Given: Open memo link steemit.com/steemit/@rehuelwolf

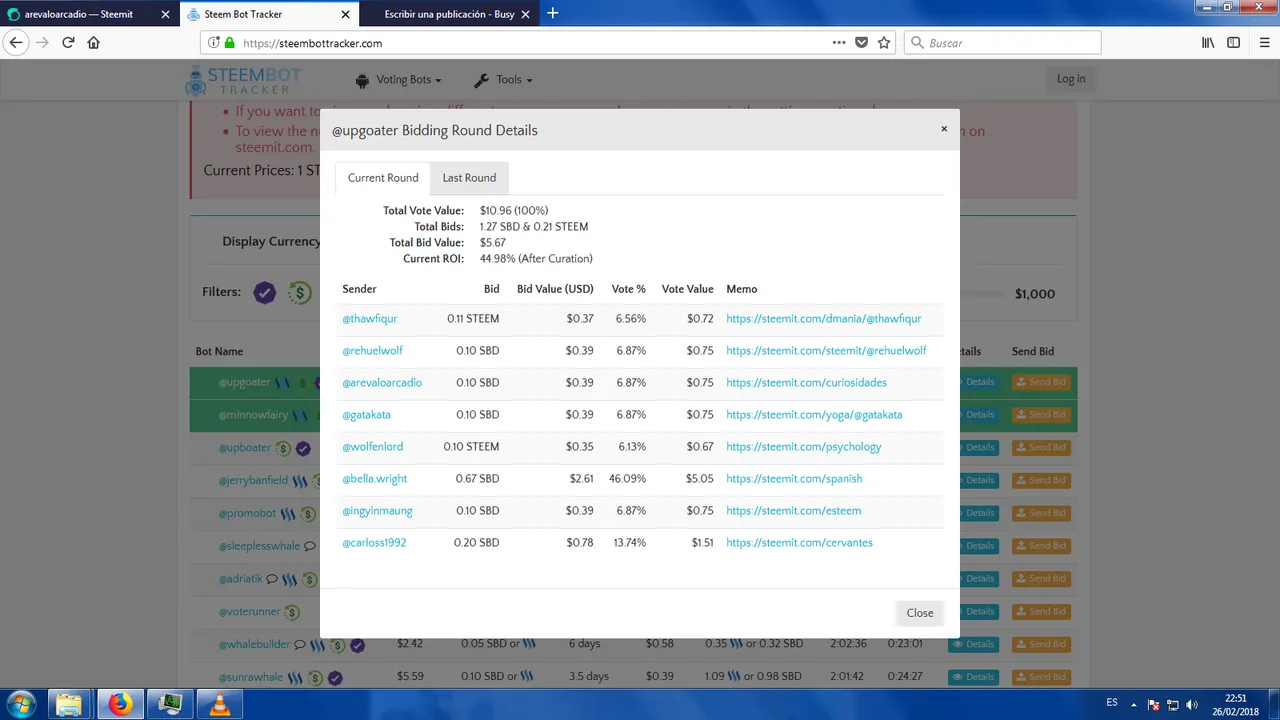Looking at the screenshot, I should 826,351.
